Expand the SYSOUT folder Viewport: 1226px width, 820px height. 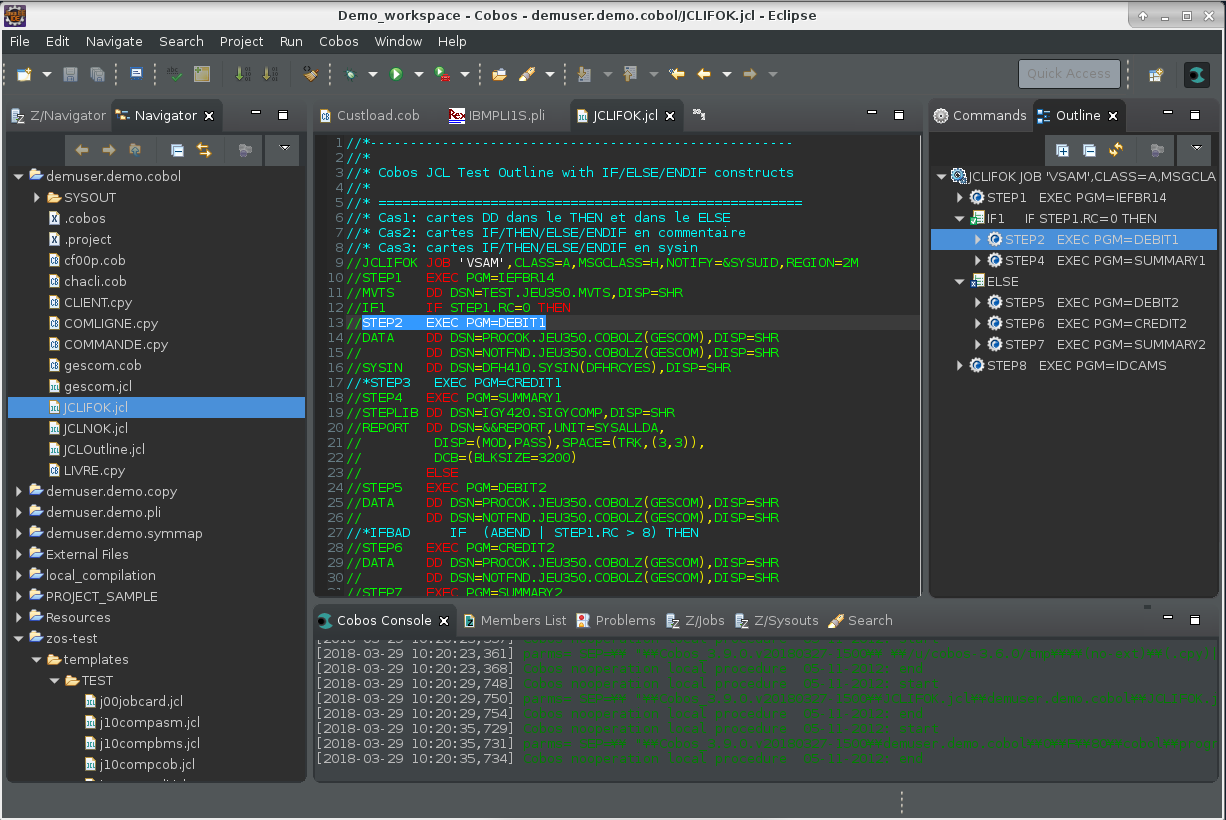click(x=37, y=197)
